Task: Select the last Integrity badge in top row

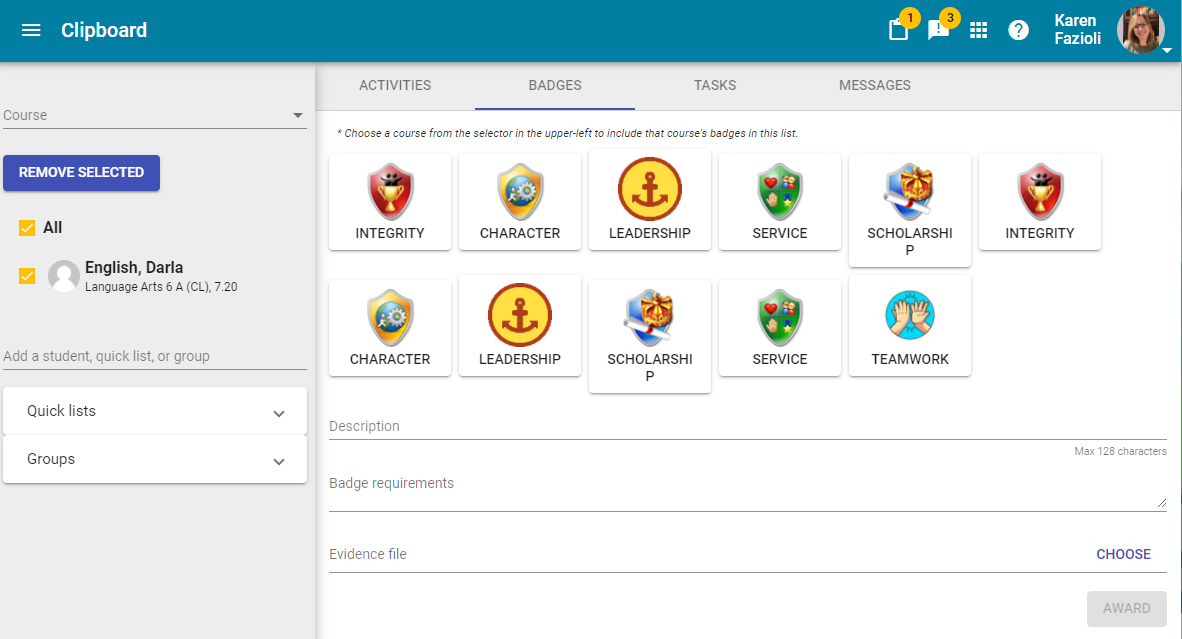Action: coord(1040,202)
